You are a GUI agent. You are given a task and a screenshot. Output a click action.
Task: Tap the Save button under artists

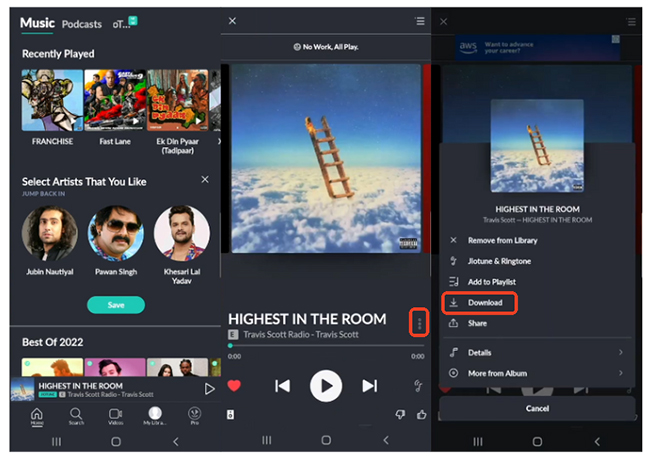pyautogui.click(x=116, y=305)
